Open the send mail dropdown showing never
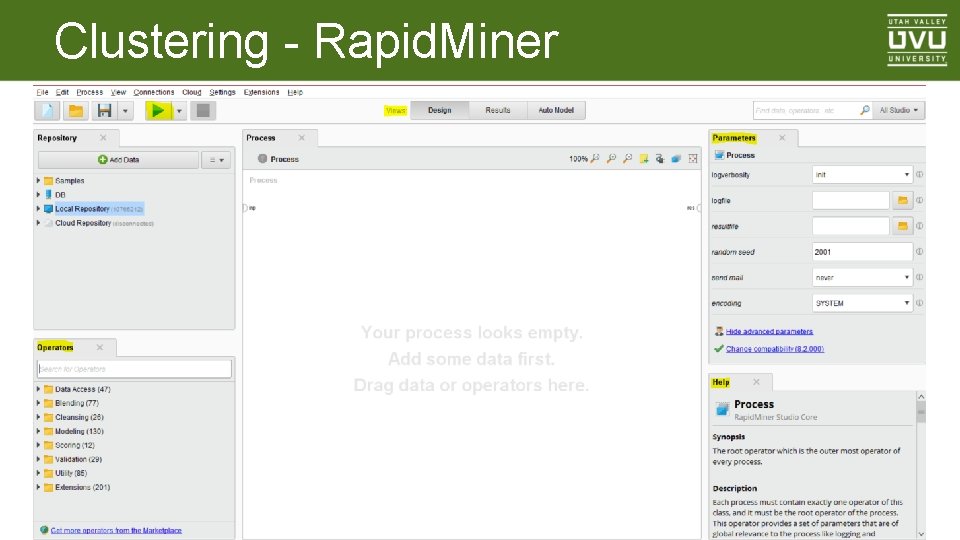The height and width of the screenshot is (540, 960). click(863, 277)
